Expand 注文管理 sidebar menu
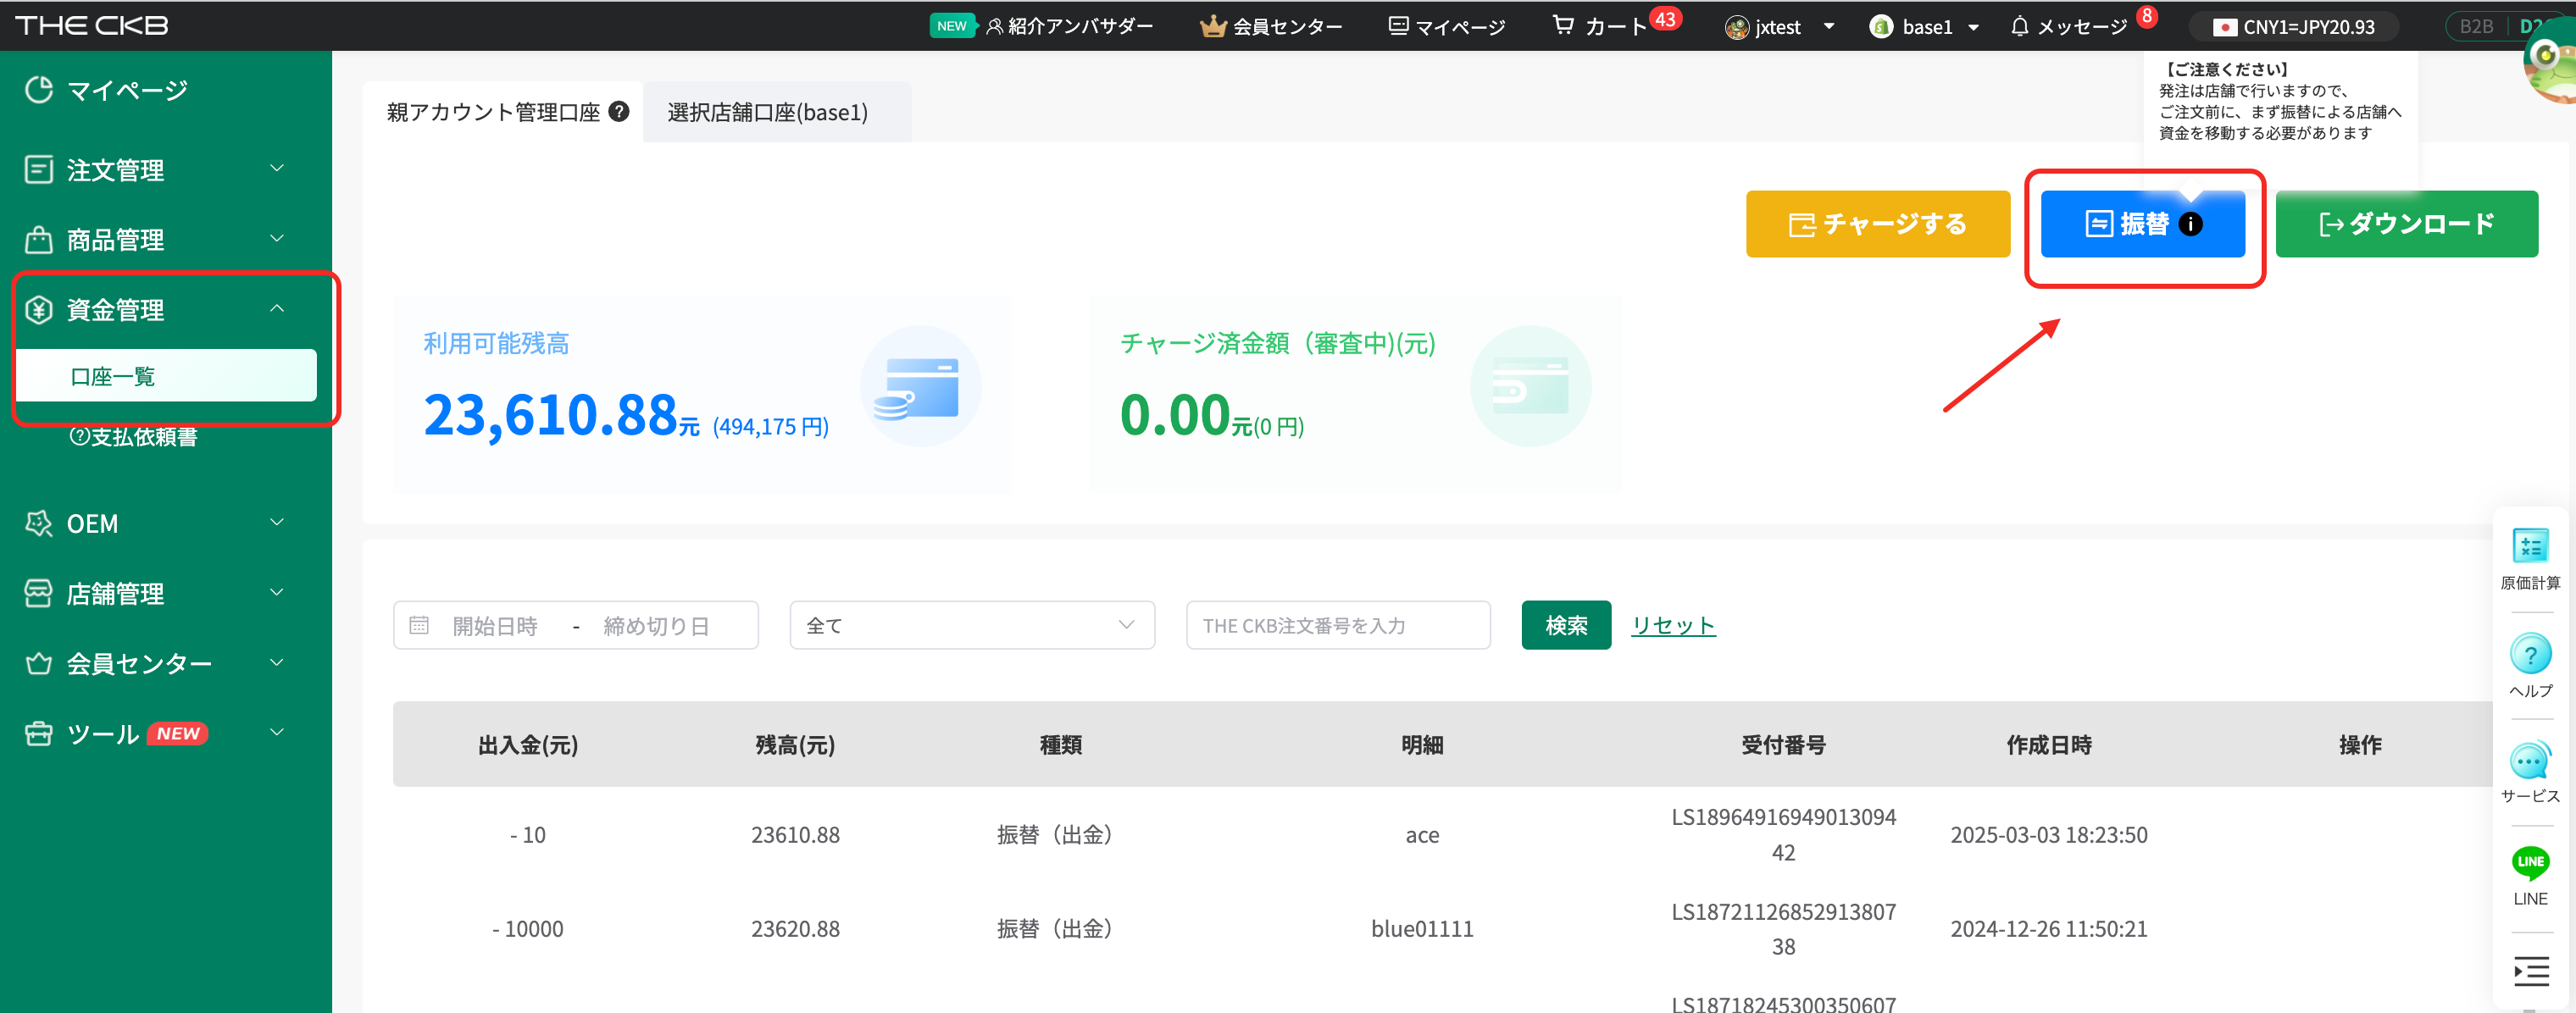 pyautogui.click(x=277, y=168)
